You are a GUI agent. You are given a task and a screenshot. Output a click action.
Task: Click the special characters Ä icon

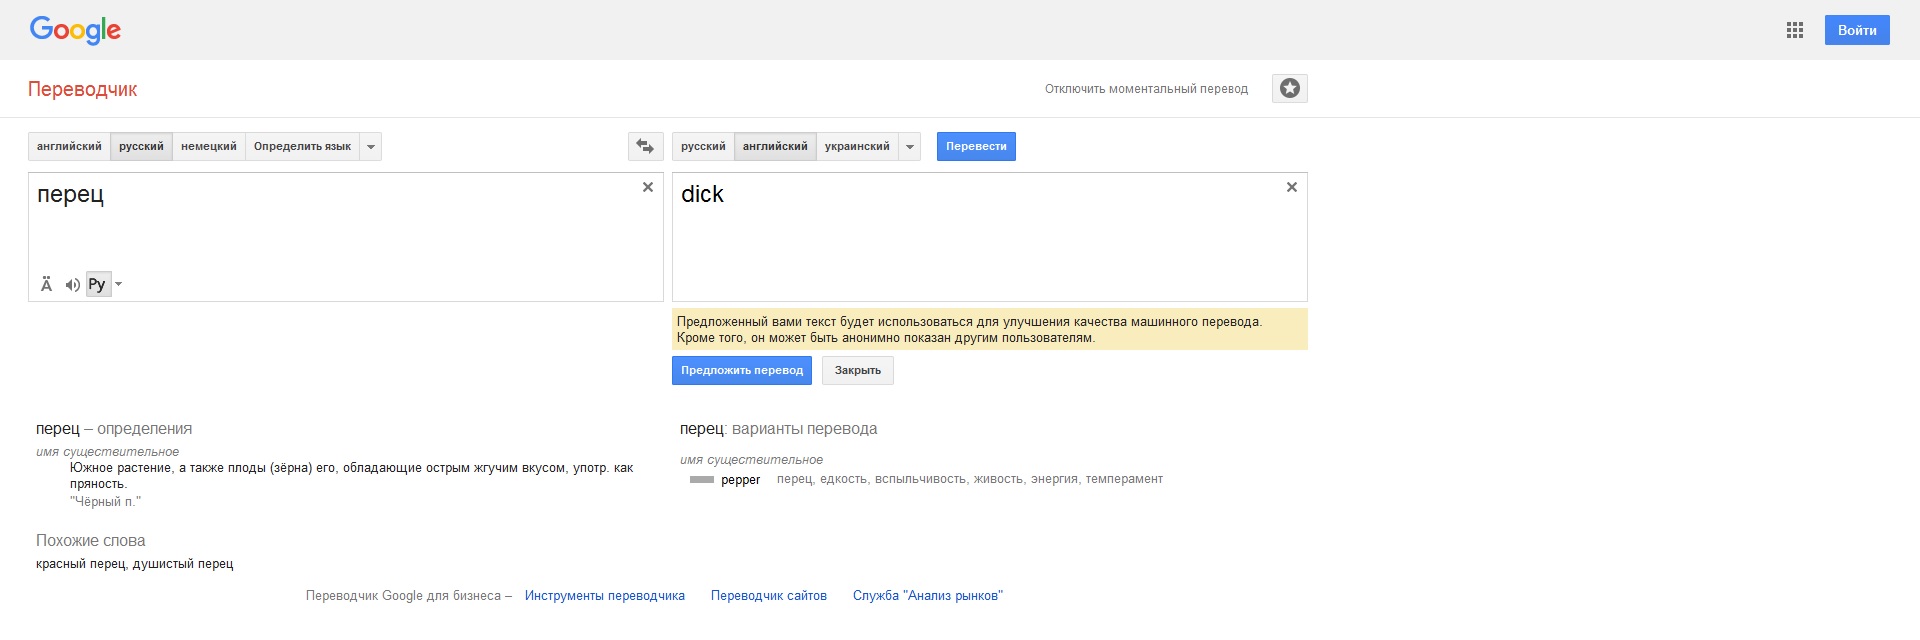46,285
